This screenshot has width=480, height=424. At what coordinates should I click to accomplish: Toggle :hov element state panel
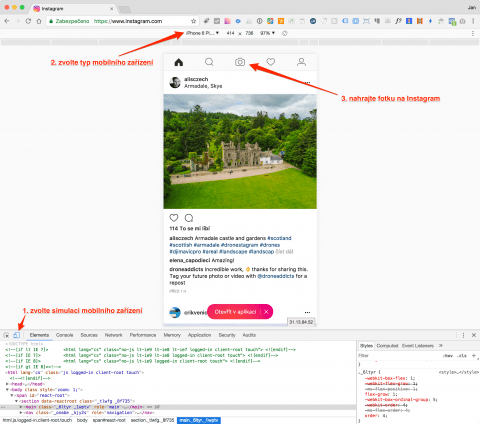click(448, 355)
